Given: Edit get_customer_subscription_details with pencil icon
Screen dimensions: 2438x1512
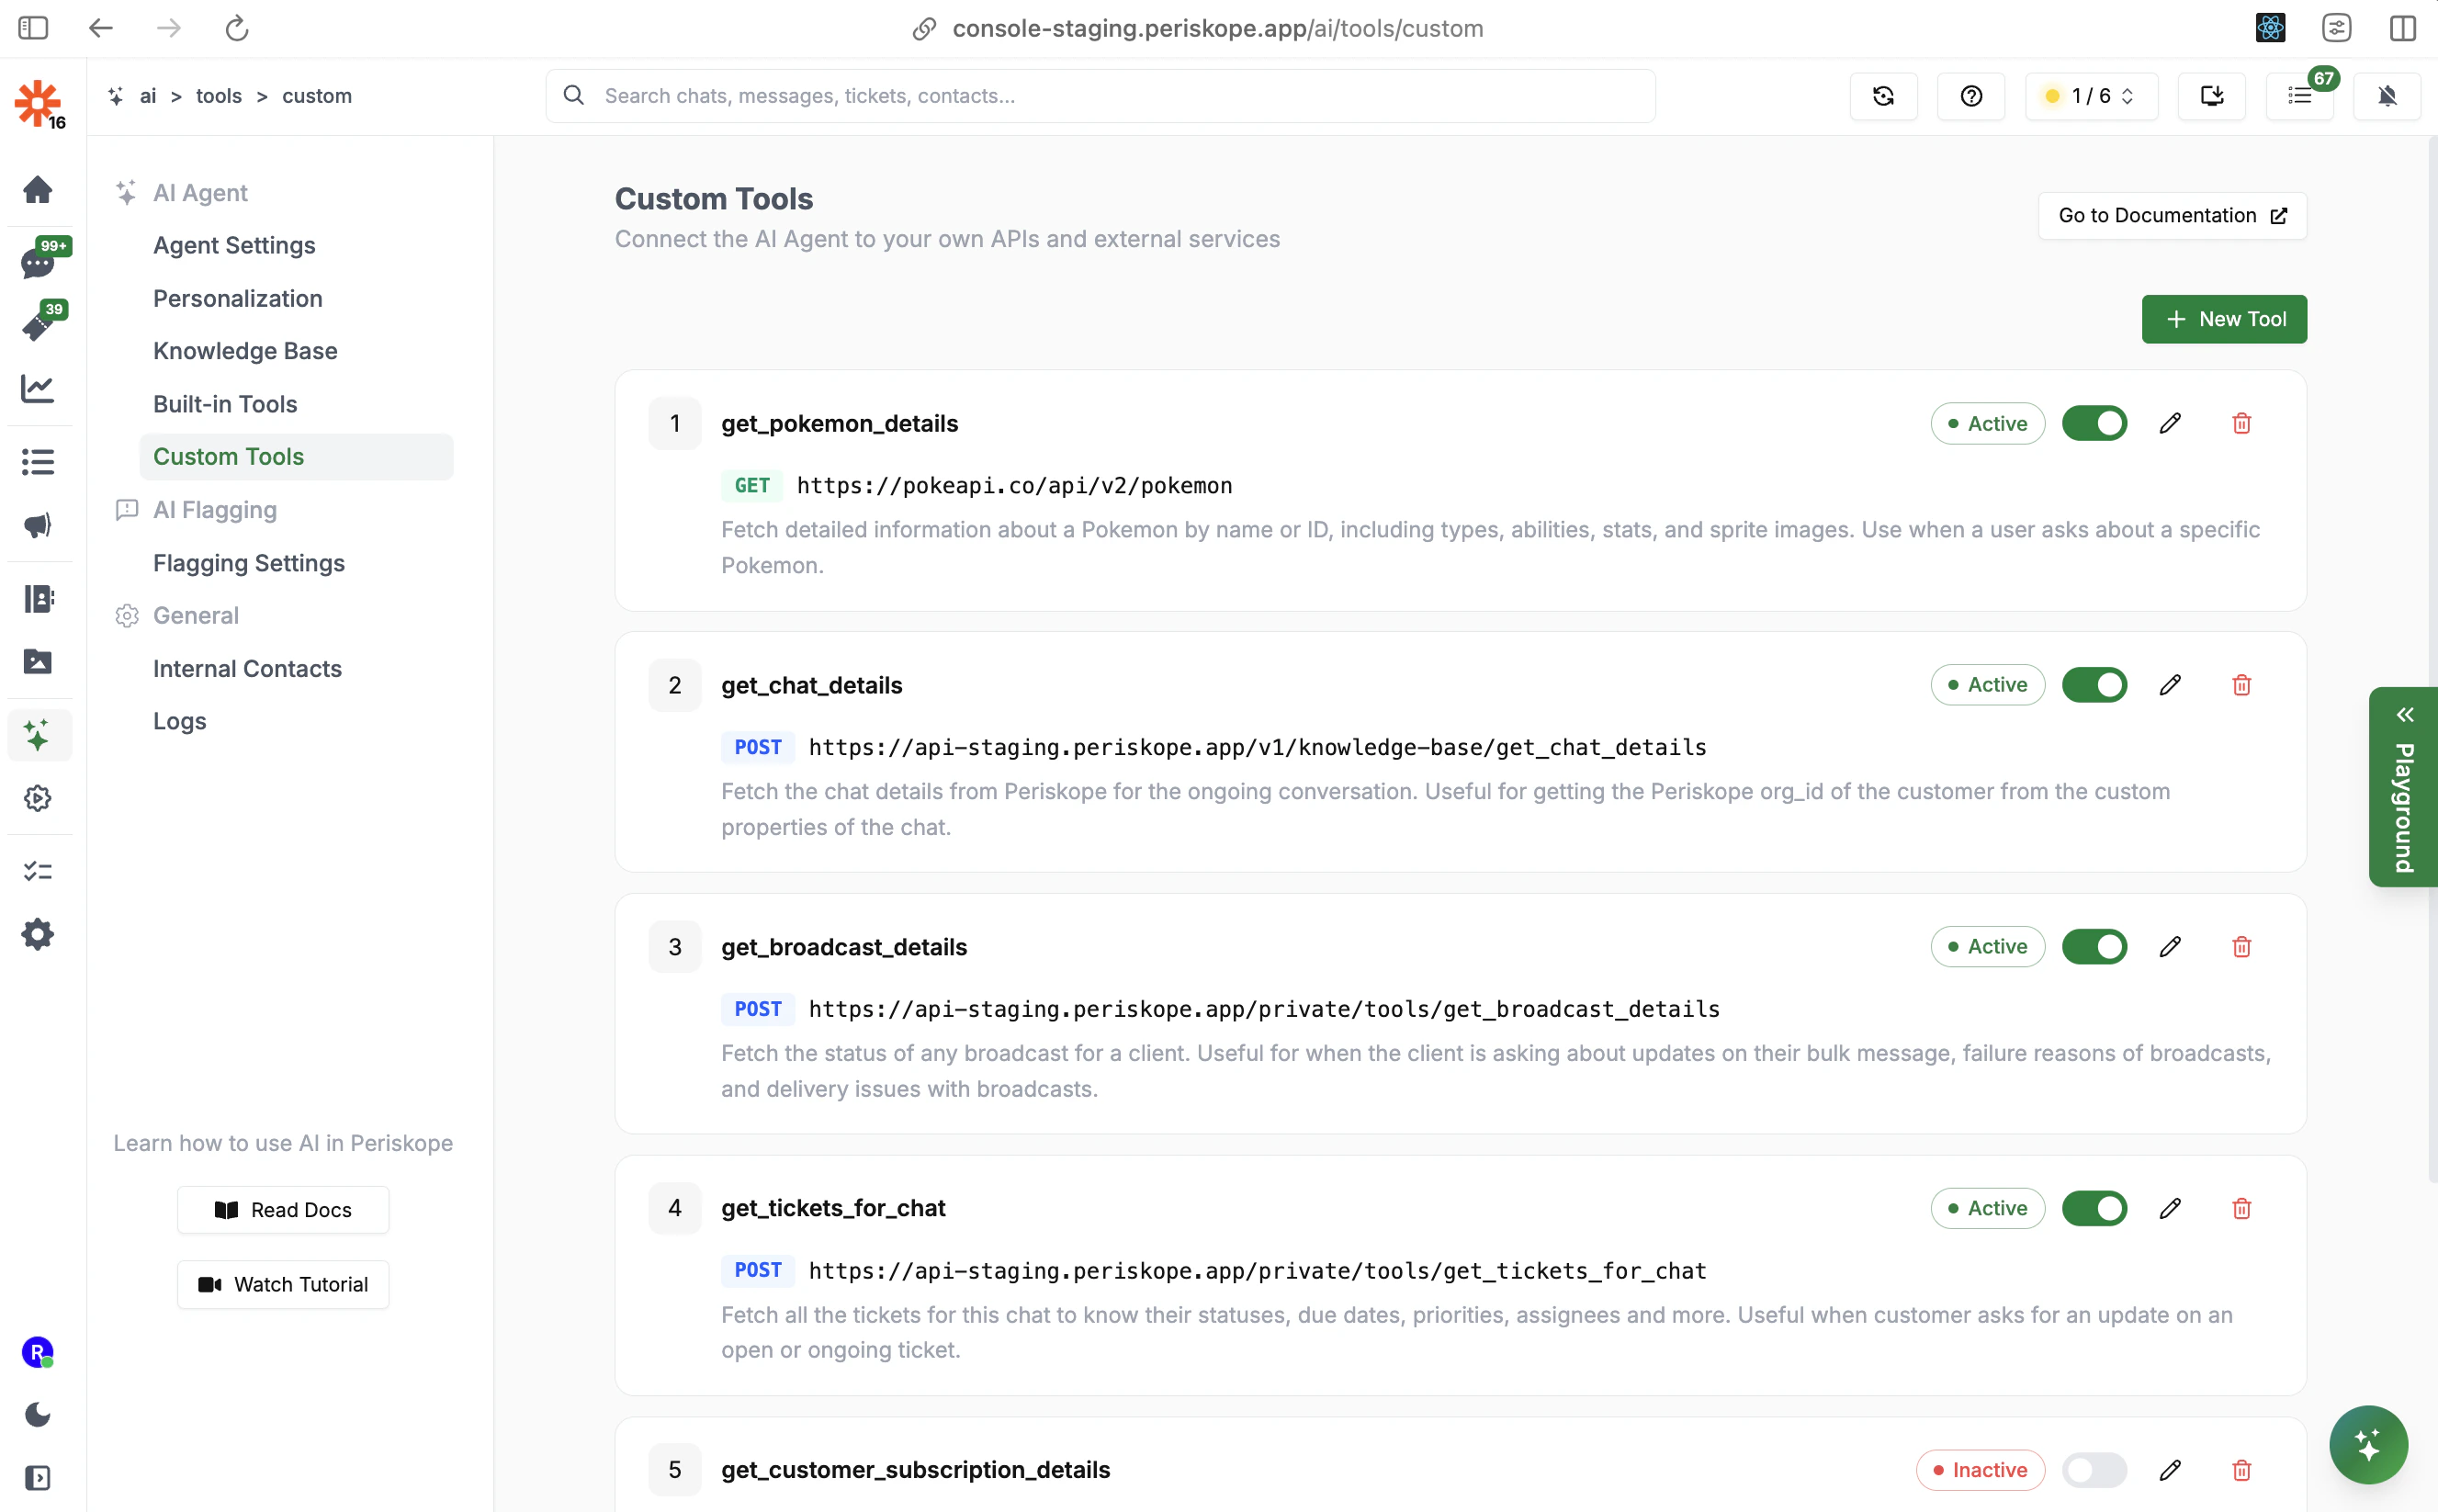Looking at the screenshot, I should click(x=2170, y=1470).
